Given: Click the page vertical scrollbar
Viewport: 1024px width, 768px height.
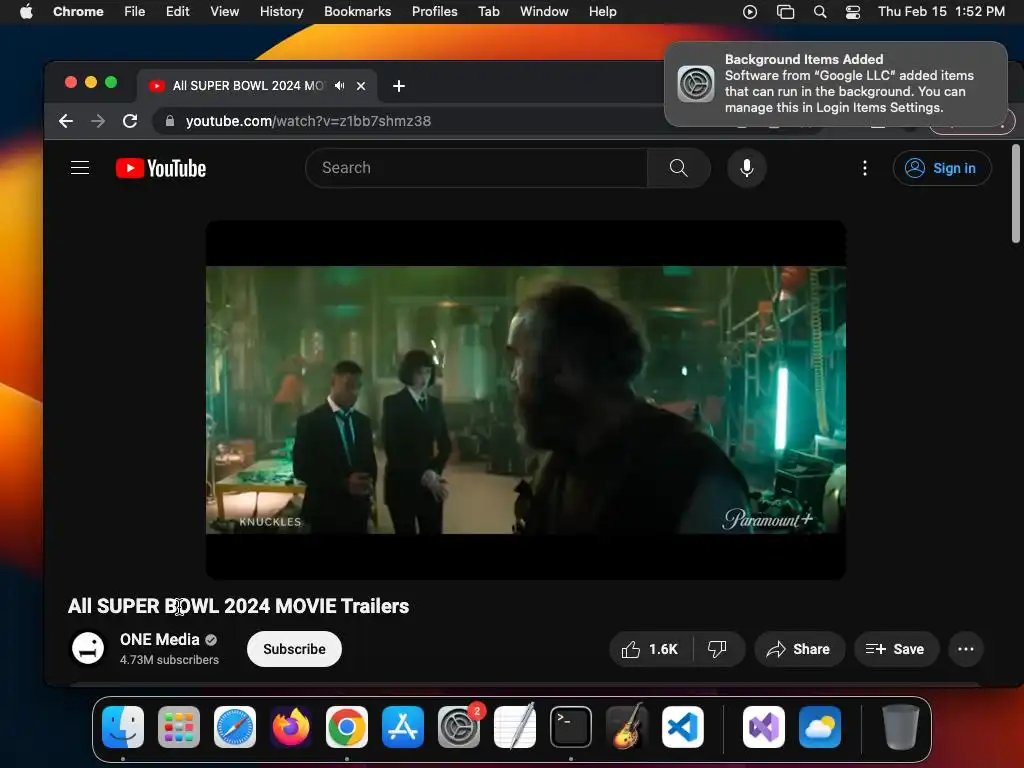Looking at the screenshot, I should click(1016, 194).
